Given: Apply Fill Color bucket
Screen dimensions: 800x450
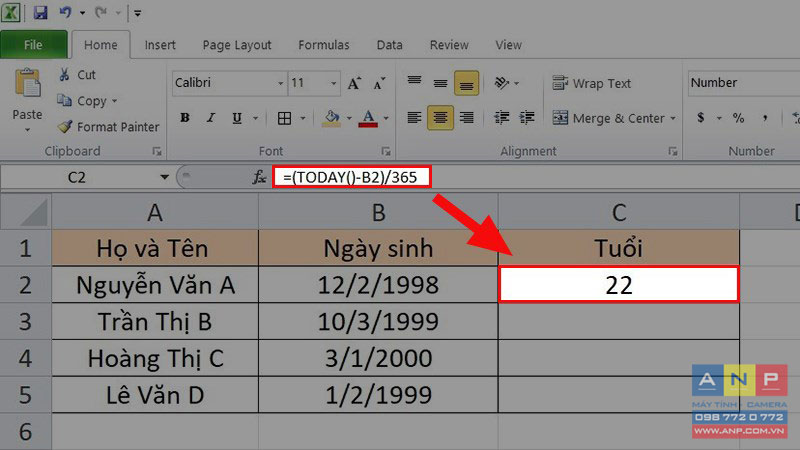Looking at the screenshot, I should point(332,118).
